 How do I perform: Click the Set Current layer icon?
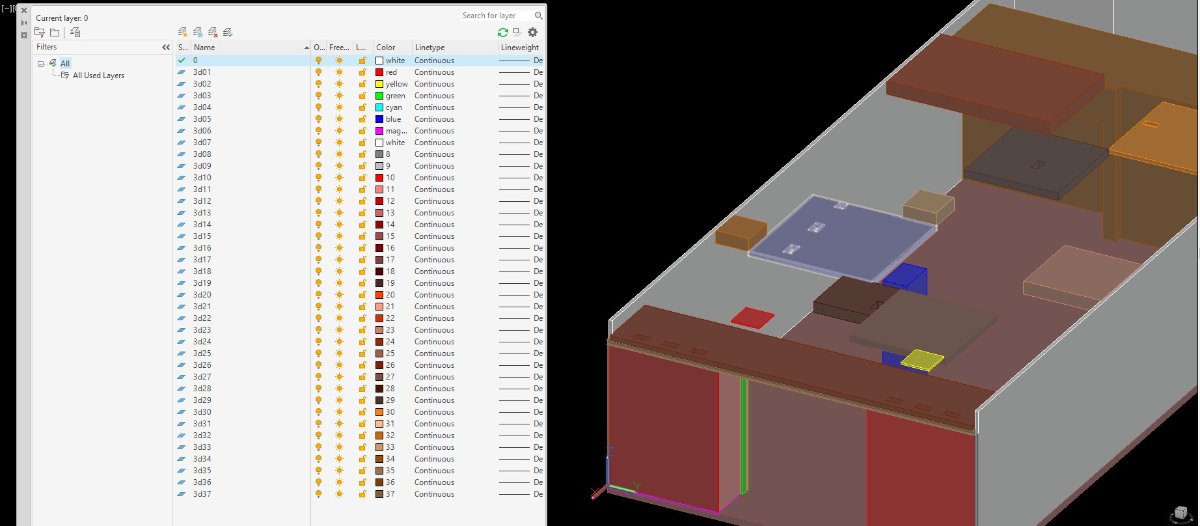228,32
